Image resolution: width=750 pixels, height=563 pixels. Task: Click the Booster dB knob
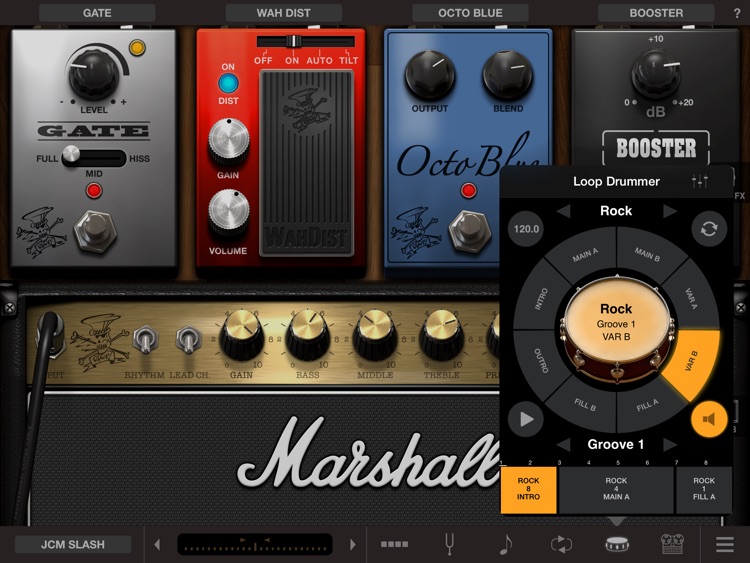pyautogui.click(x=656, y=74)
